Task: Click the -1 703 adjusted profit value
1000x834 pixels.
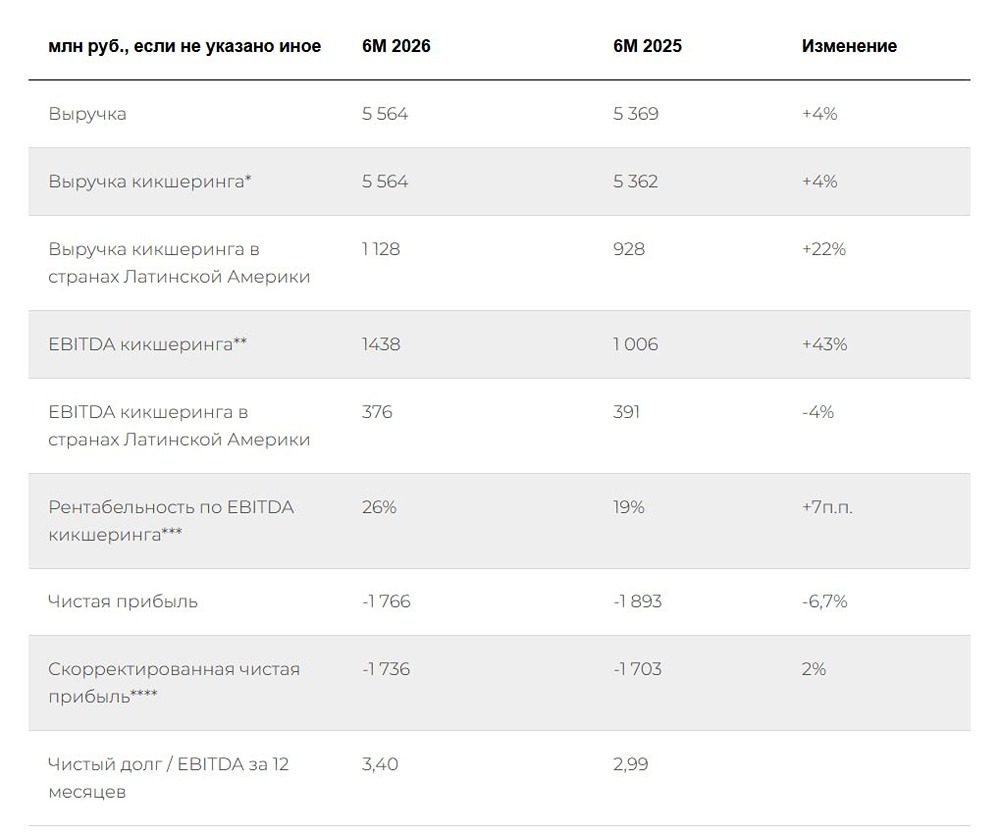Action: [x=638, y=669]
